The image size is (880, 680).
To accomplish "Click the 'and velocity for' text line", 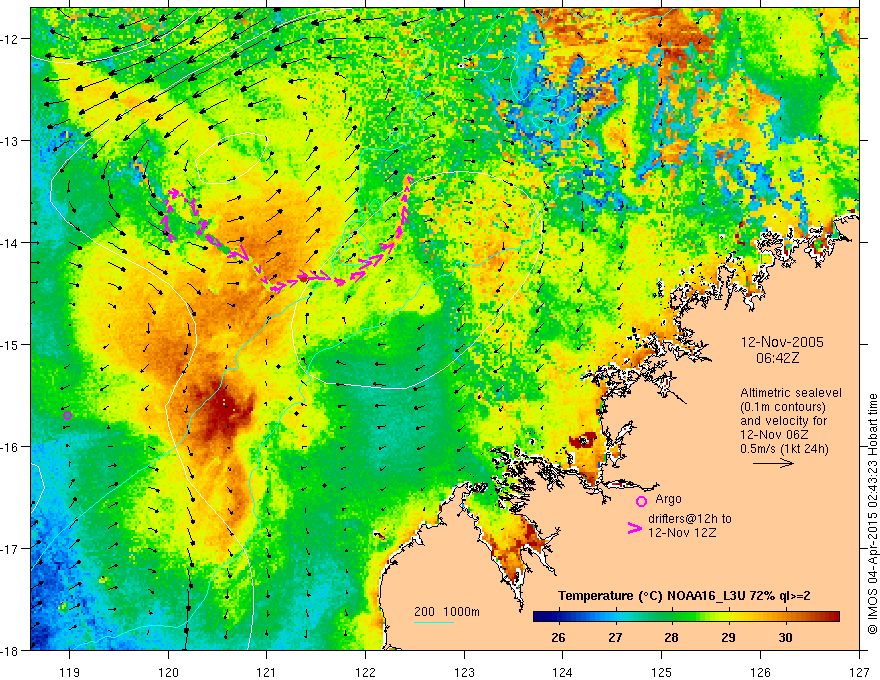I will [x=783, y=421].
